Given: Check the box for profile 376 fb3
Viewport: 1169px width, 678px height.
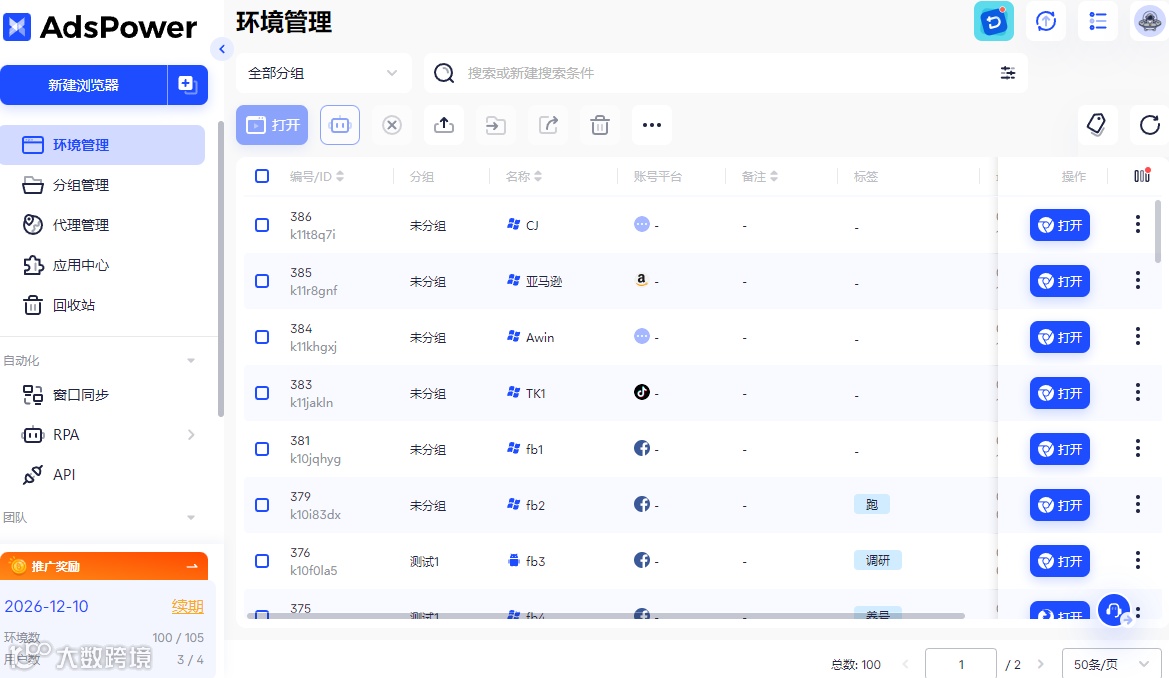Looking at the screenshot, I should coord(262,560).
